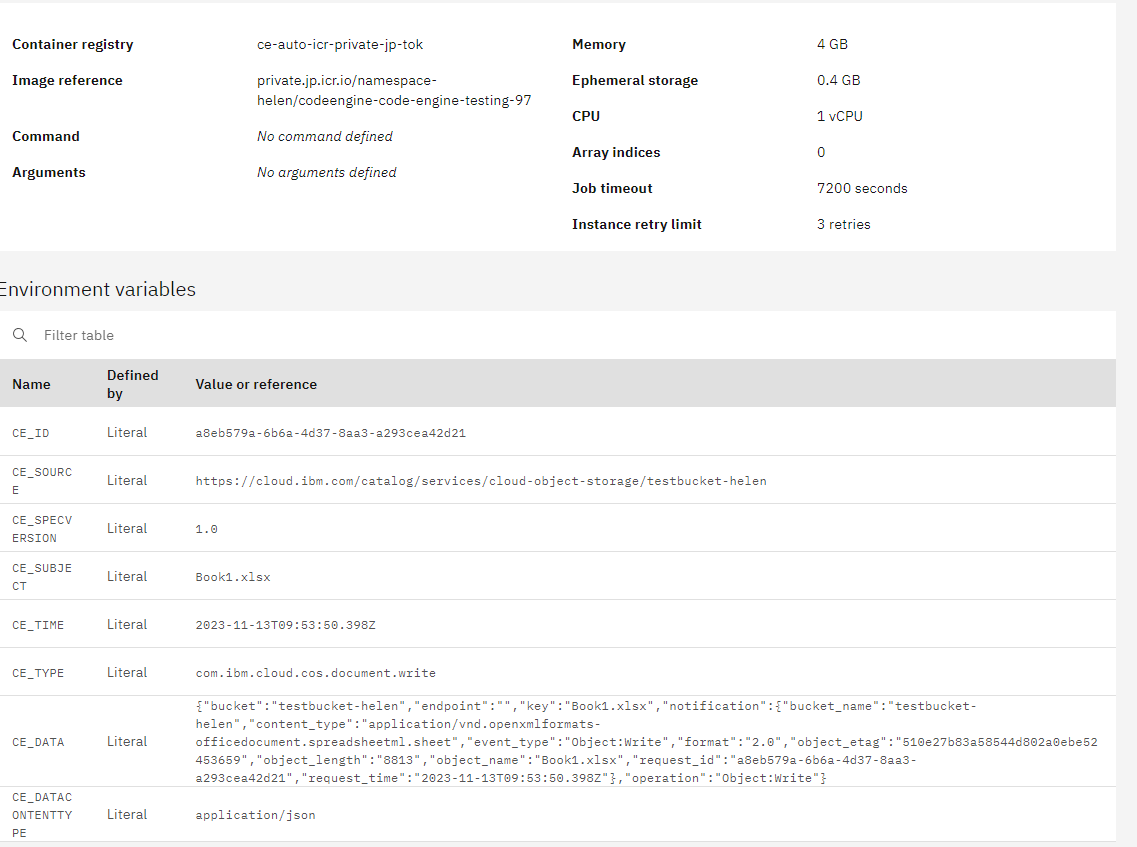
Task: Click the Book1.xlsx subject value
Action: coord(233,577)
